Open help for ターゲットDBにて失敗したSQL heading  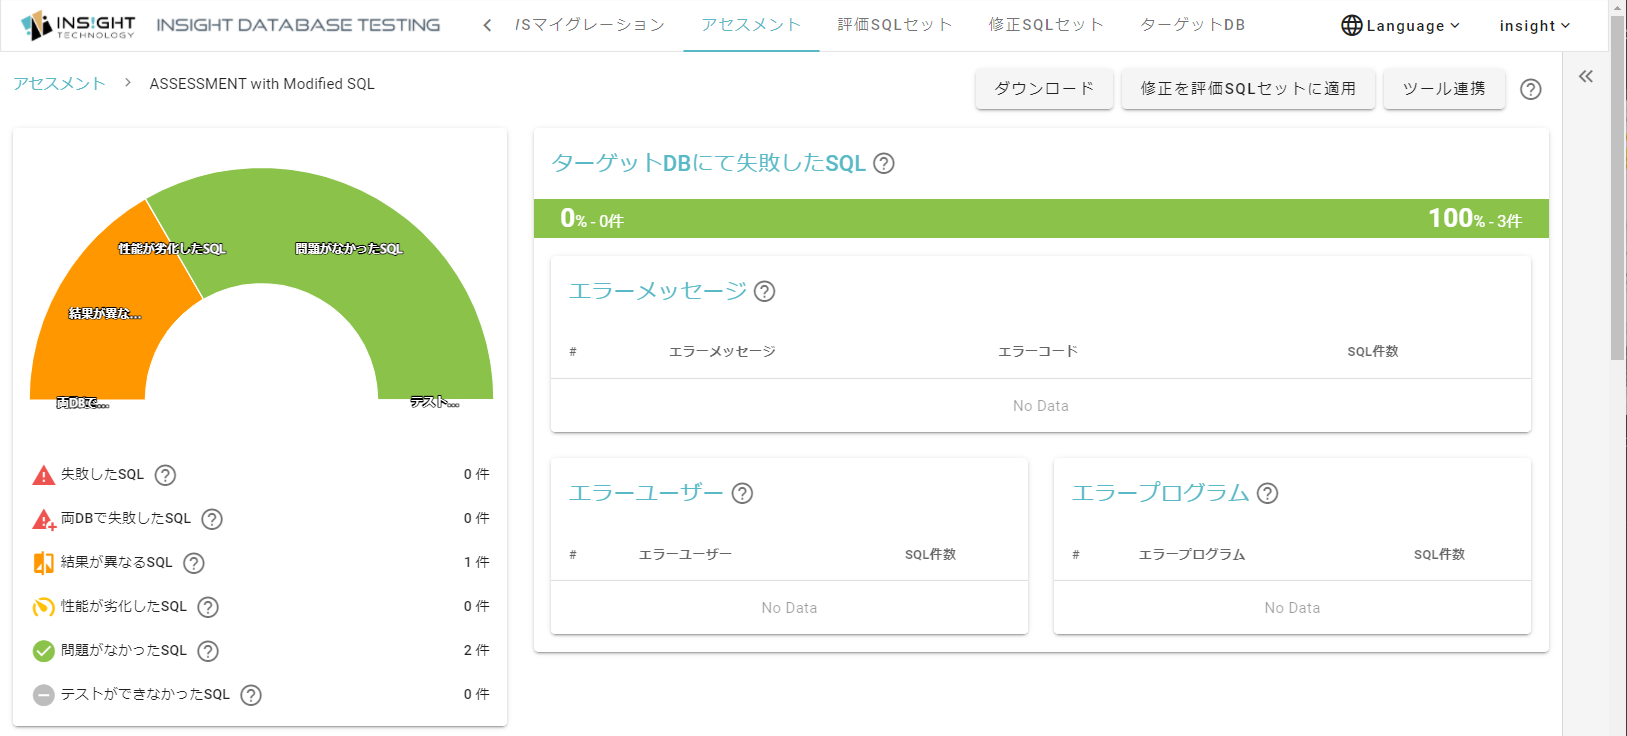tap(884, 163)
